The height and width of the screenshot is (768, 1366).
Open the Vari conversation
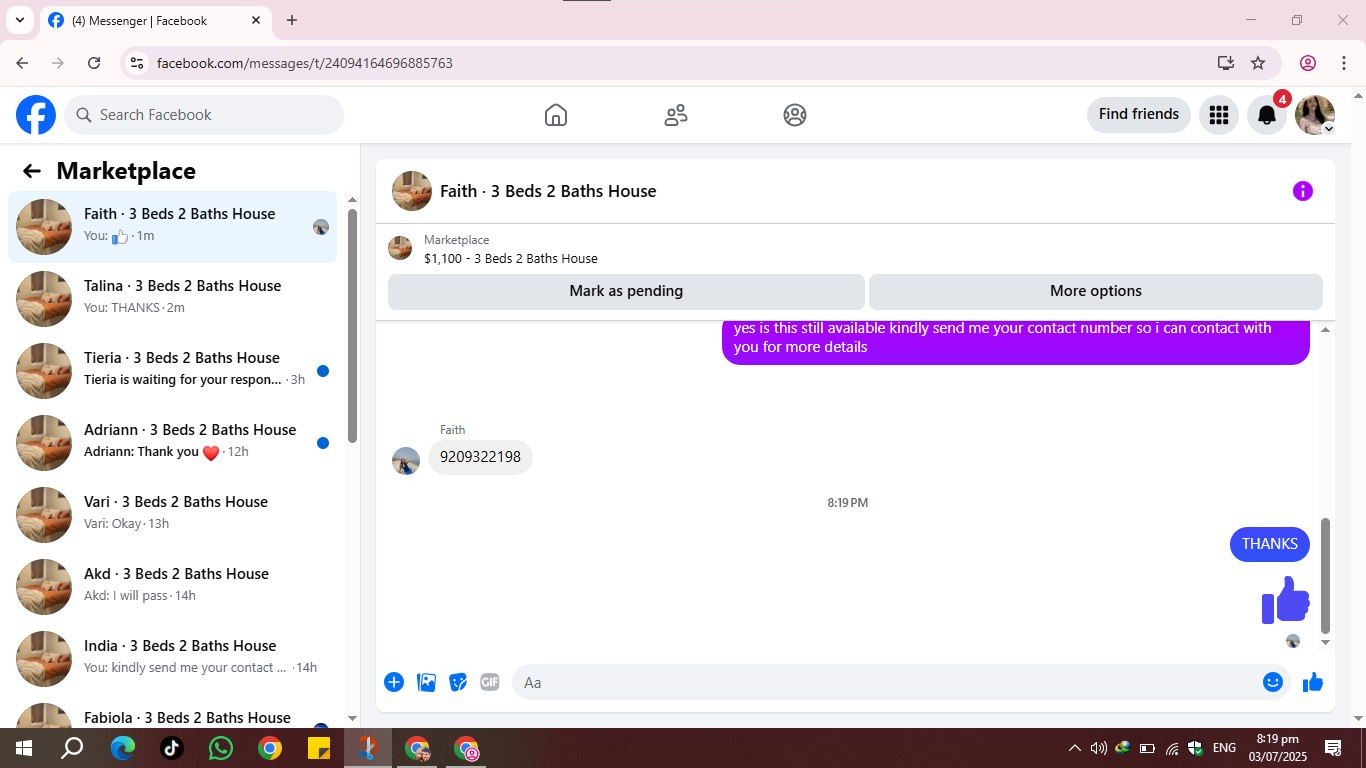(172, 515)
